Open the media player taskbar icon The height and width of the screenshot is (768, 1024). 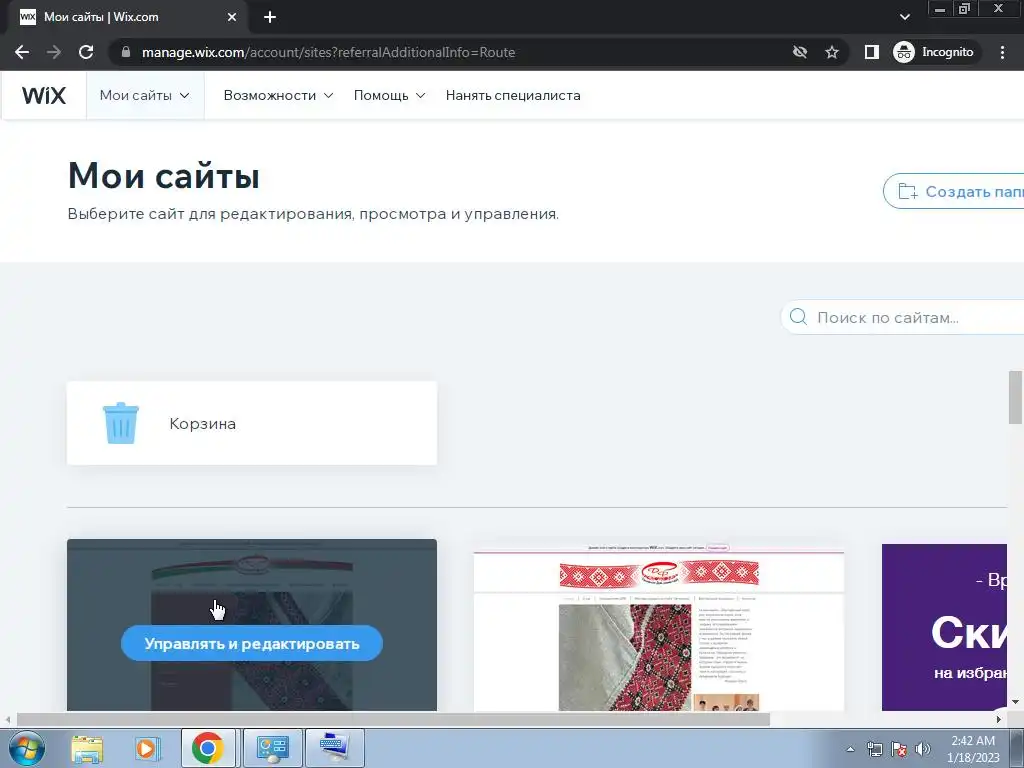coord(147,748)
